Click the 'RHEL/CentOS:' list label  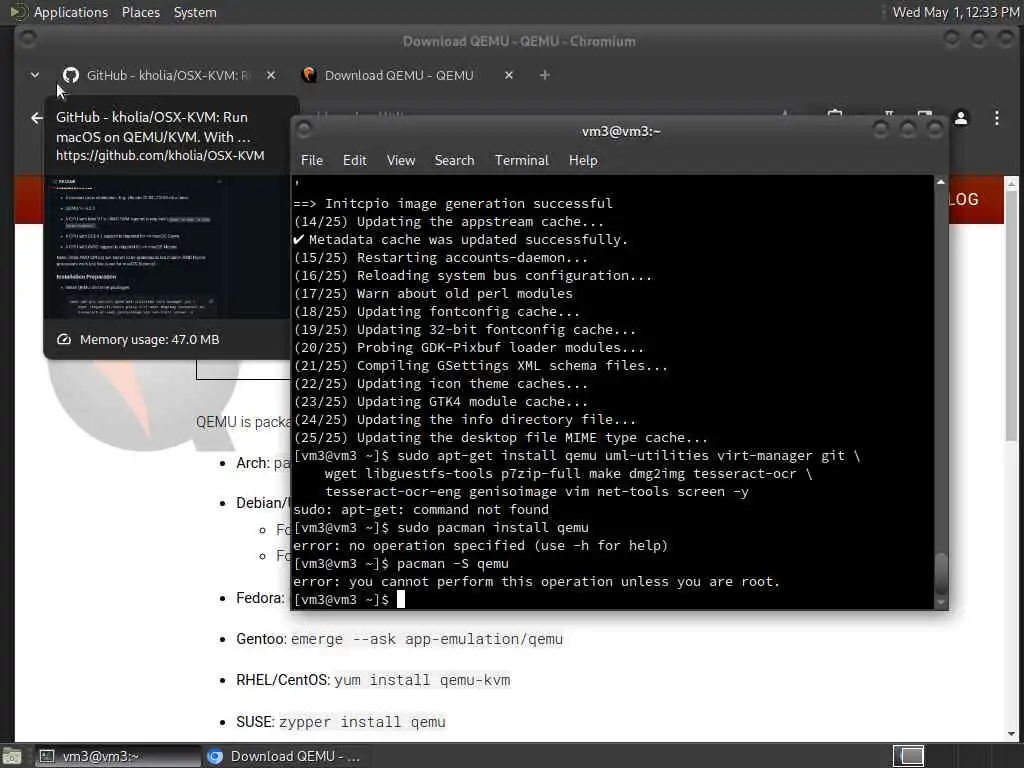click(x=283, y=680)
